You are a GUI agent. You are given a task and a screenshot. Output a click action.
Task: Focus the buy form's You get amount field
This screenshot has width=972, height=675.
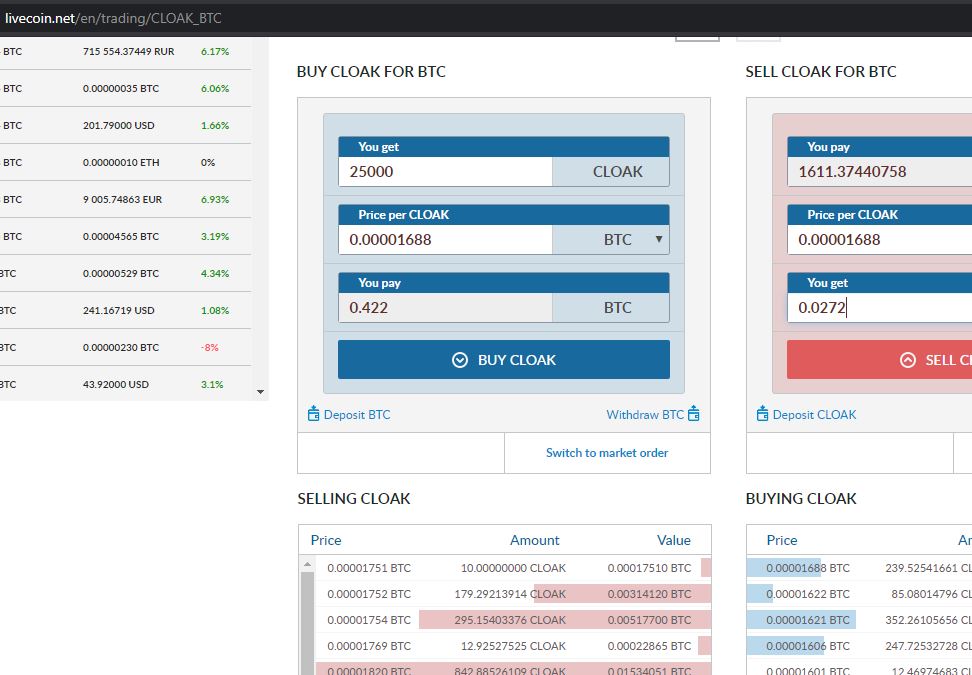[445, 172]
